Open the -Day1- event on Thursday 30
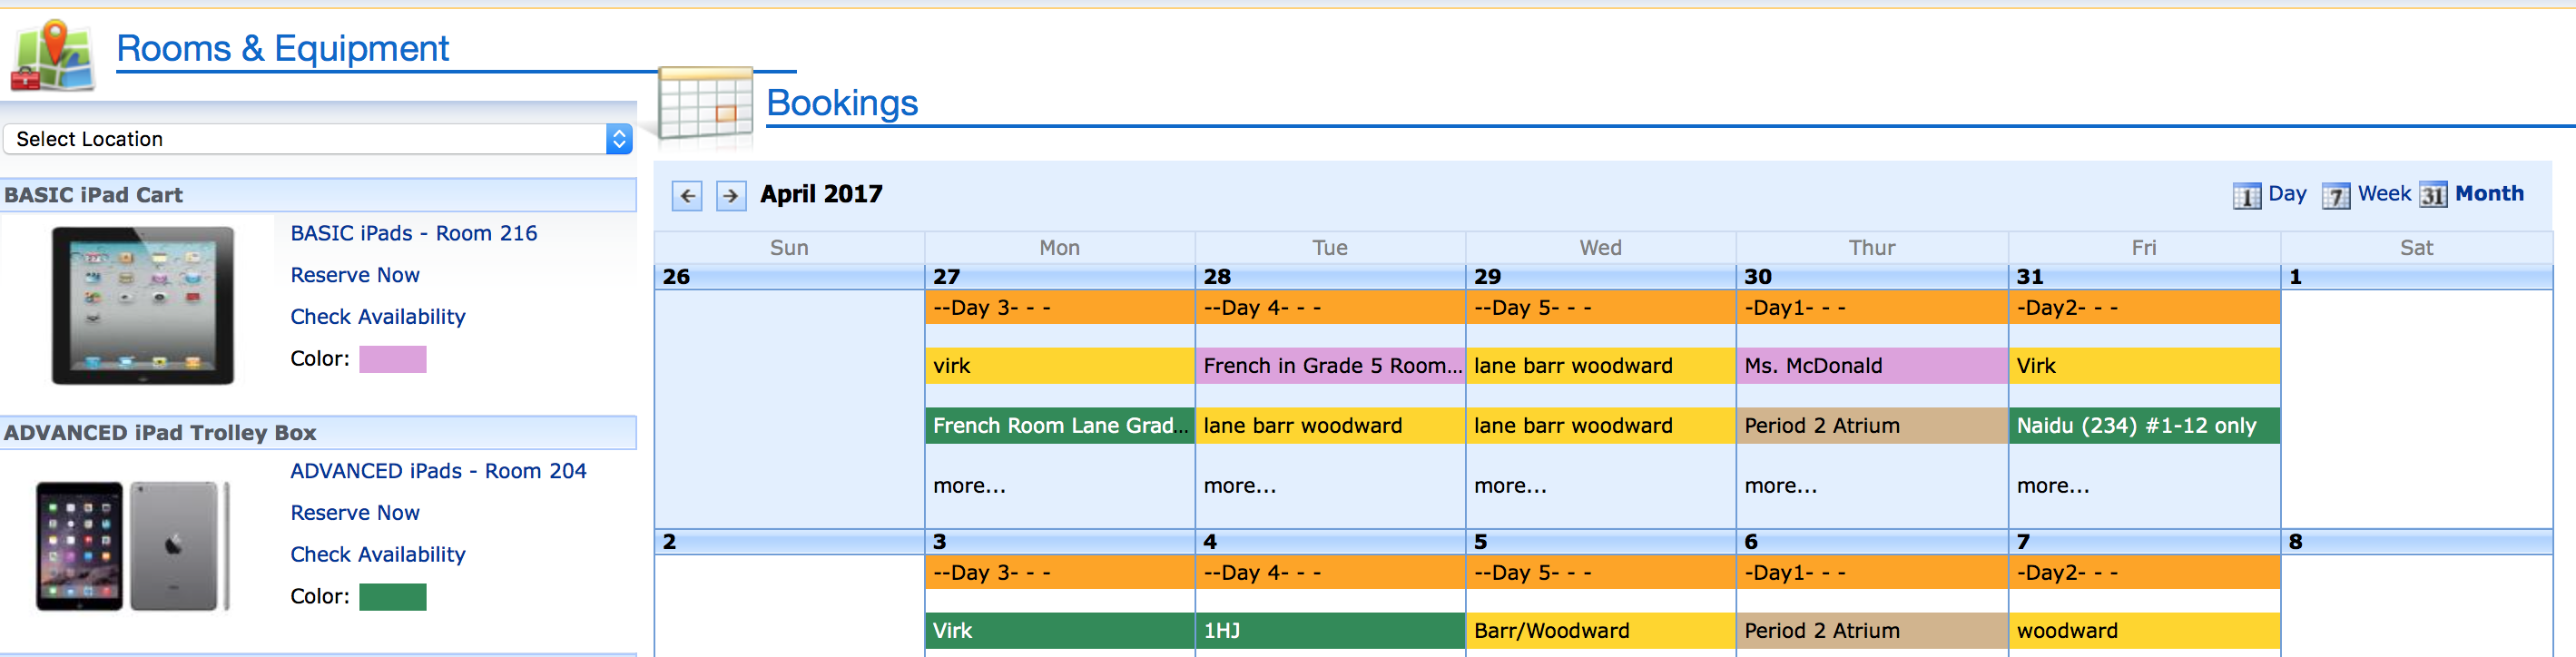 tap(1872, 308)
